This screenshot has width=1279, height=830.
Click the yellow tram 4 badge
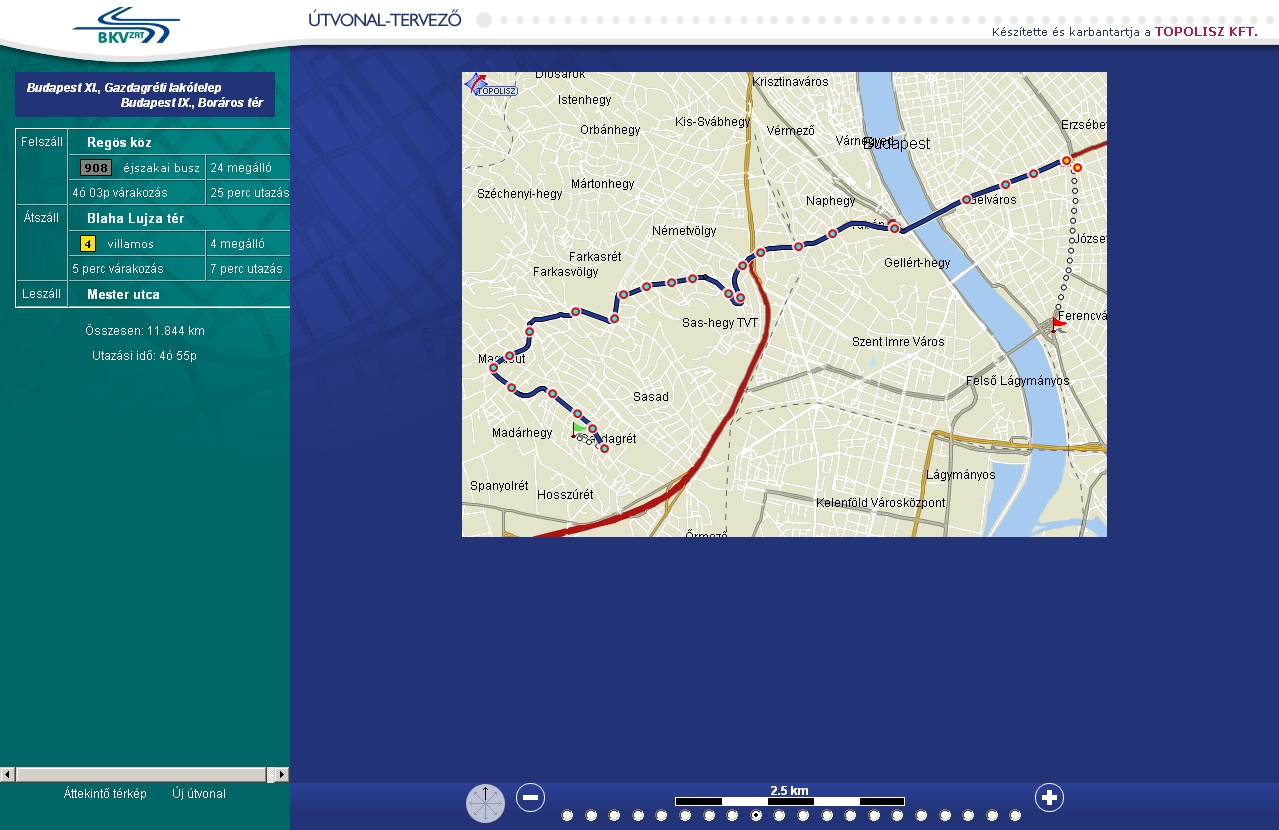[x=88, y=244]
